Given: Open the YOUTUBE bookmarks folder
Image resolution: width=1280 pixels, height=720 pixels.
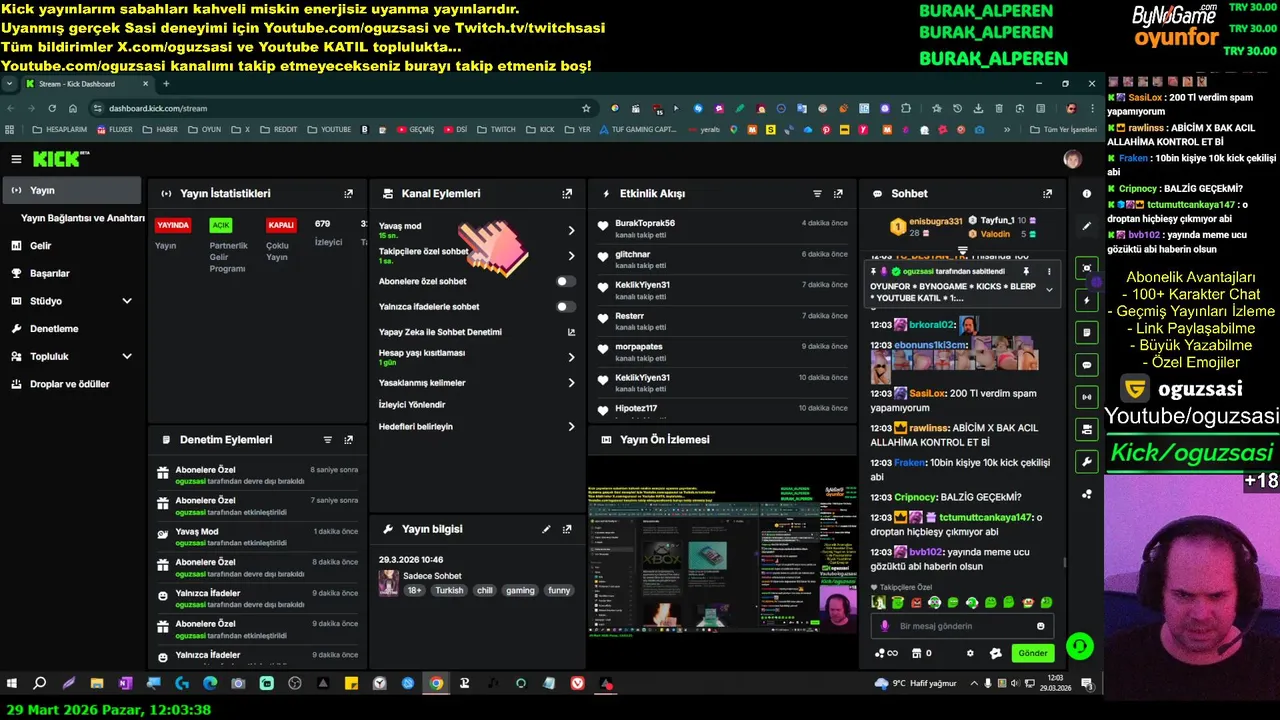Looking at the screenshot, I should click(329, 130).
